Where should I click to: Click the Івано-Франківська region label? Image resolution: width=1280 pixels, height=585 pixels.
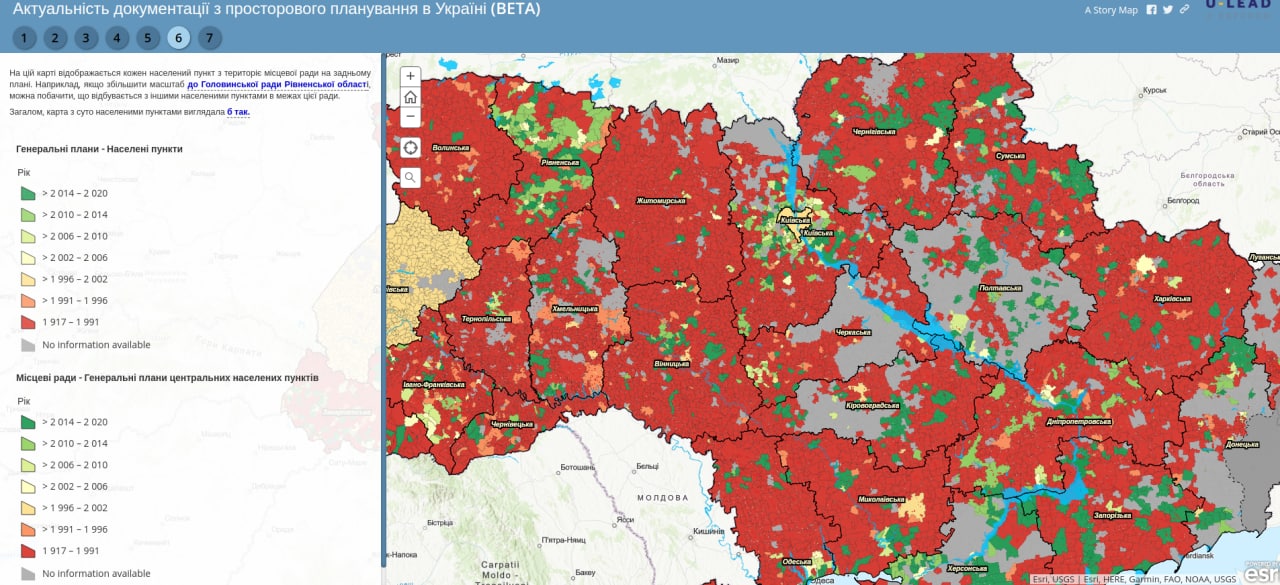(x=433, y=384)
